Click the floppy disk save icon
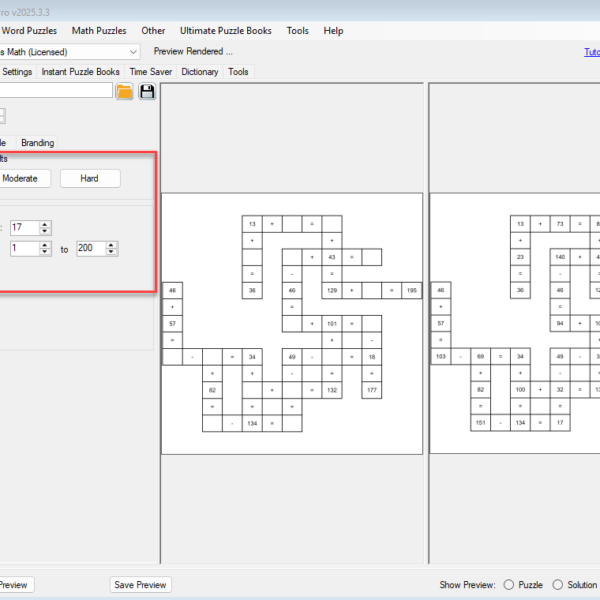 (x=148, y=92)
